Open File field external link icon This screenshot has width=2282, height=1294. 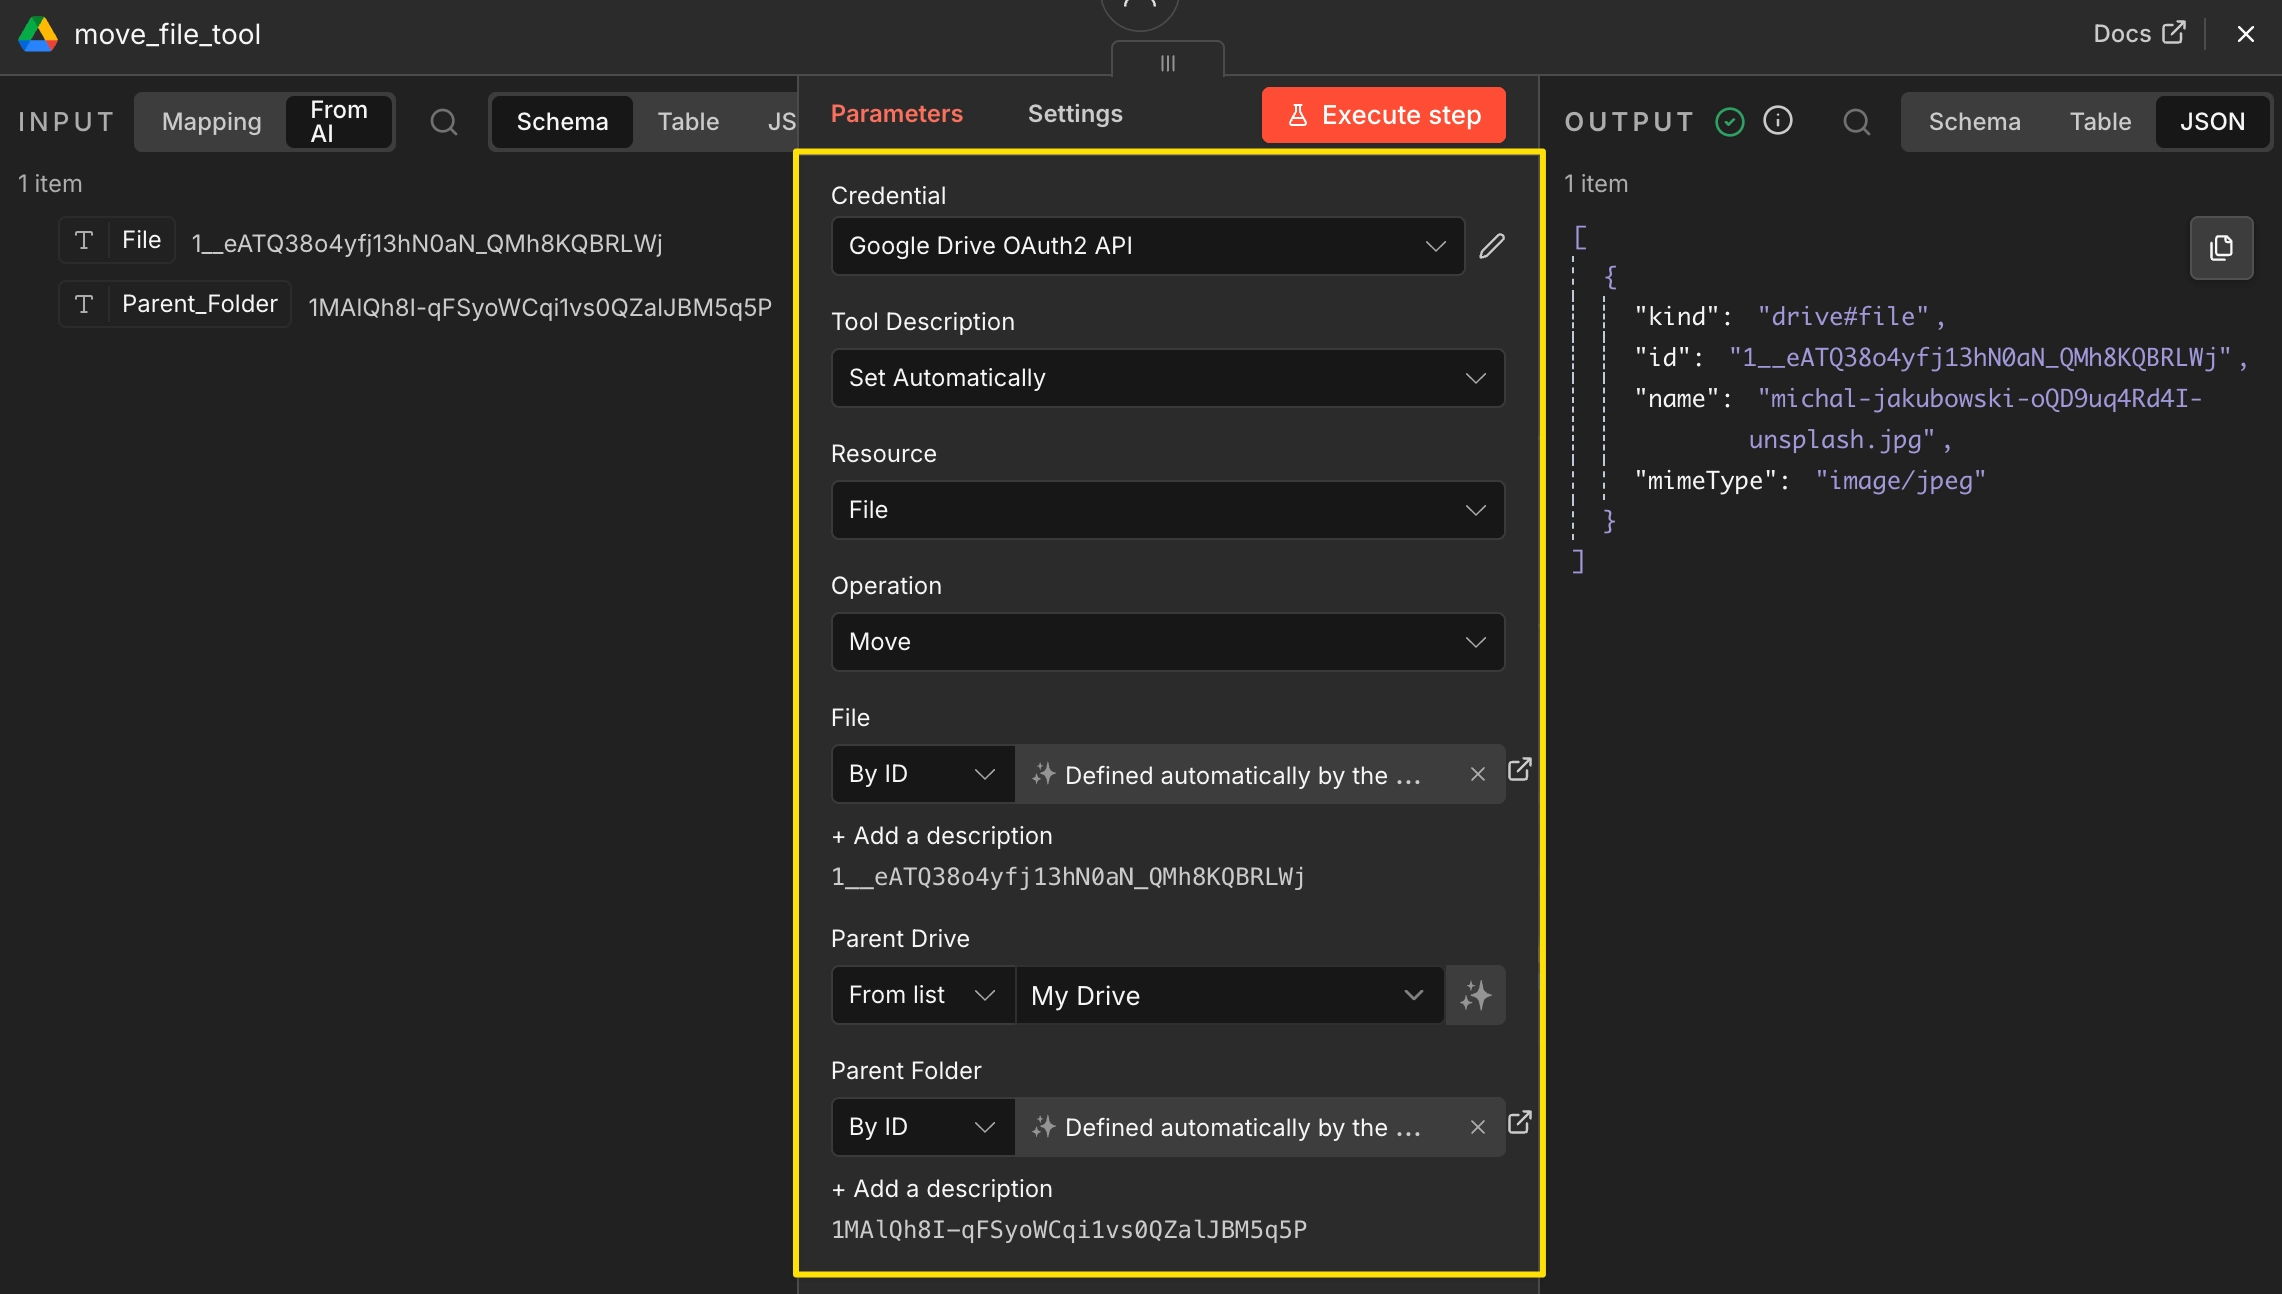point(1520,769)
